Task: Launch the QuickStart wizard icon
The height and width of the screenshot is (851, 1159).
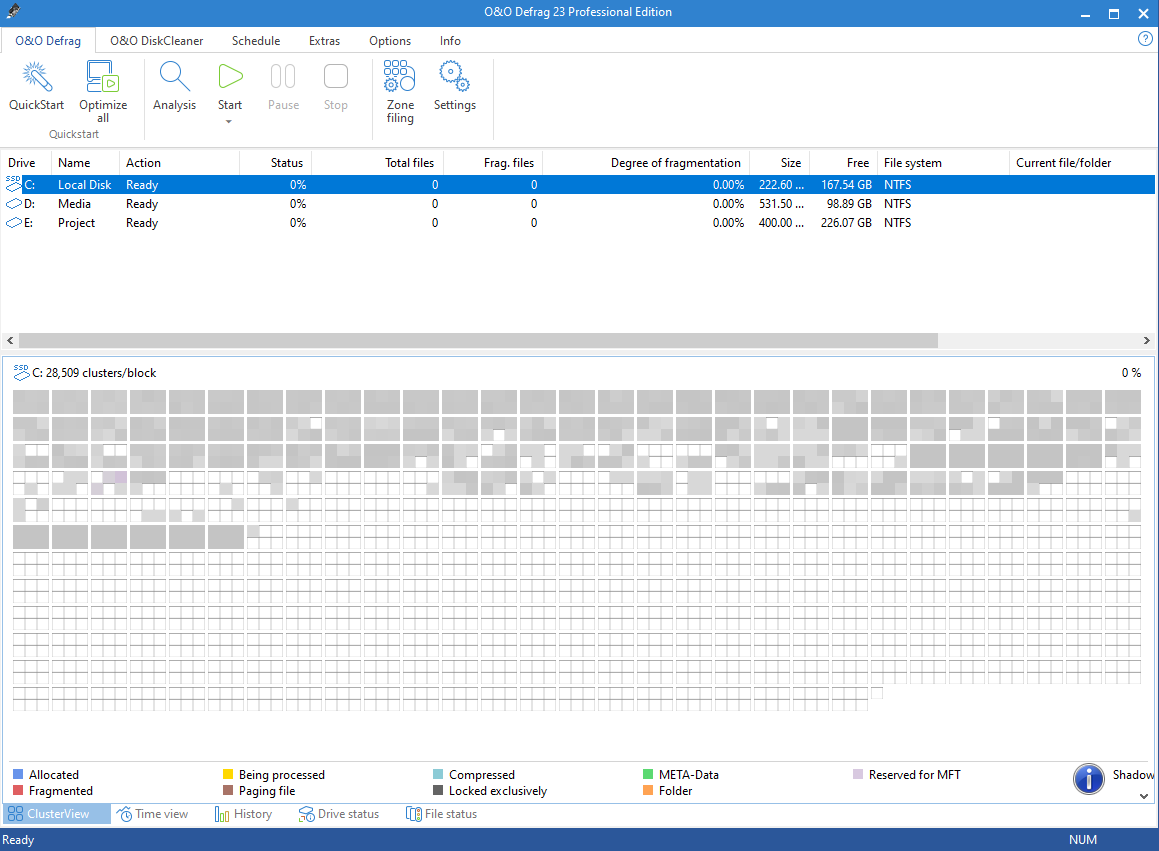Action: 36,77
